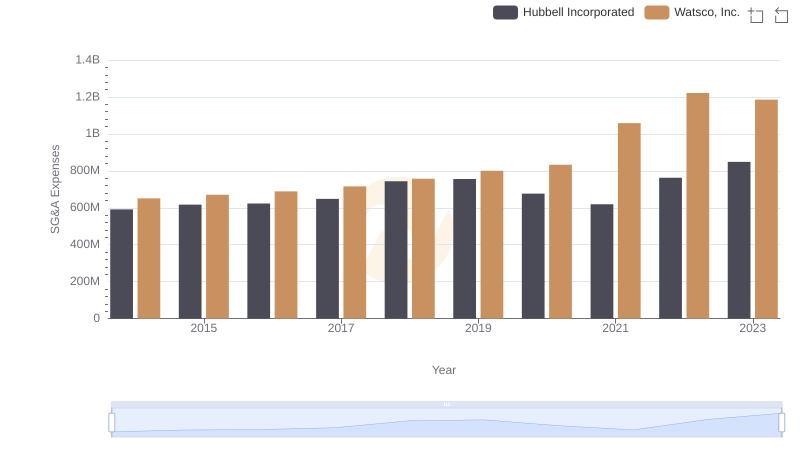Click the Watsco bar for 2015
Image resolution: width=800 pixels, height=461 pixels.
[217, 257]
